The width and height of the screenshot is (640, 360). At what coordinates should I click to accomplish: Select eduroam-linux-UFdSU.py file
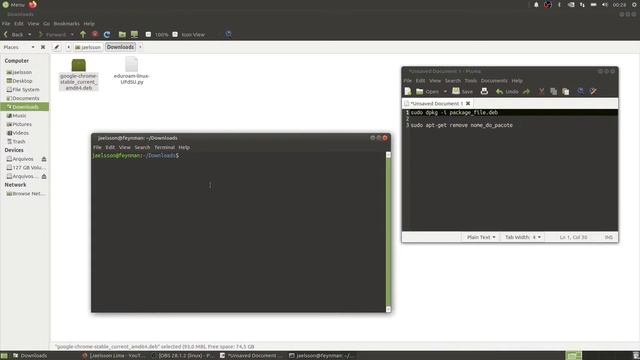132,71
